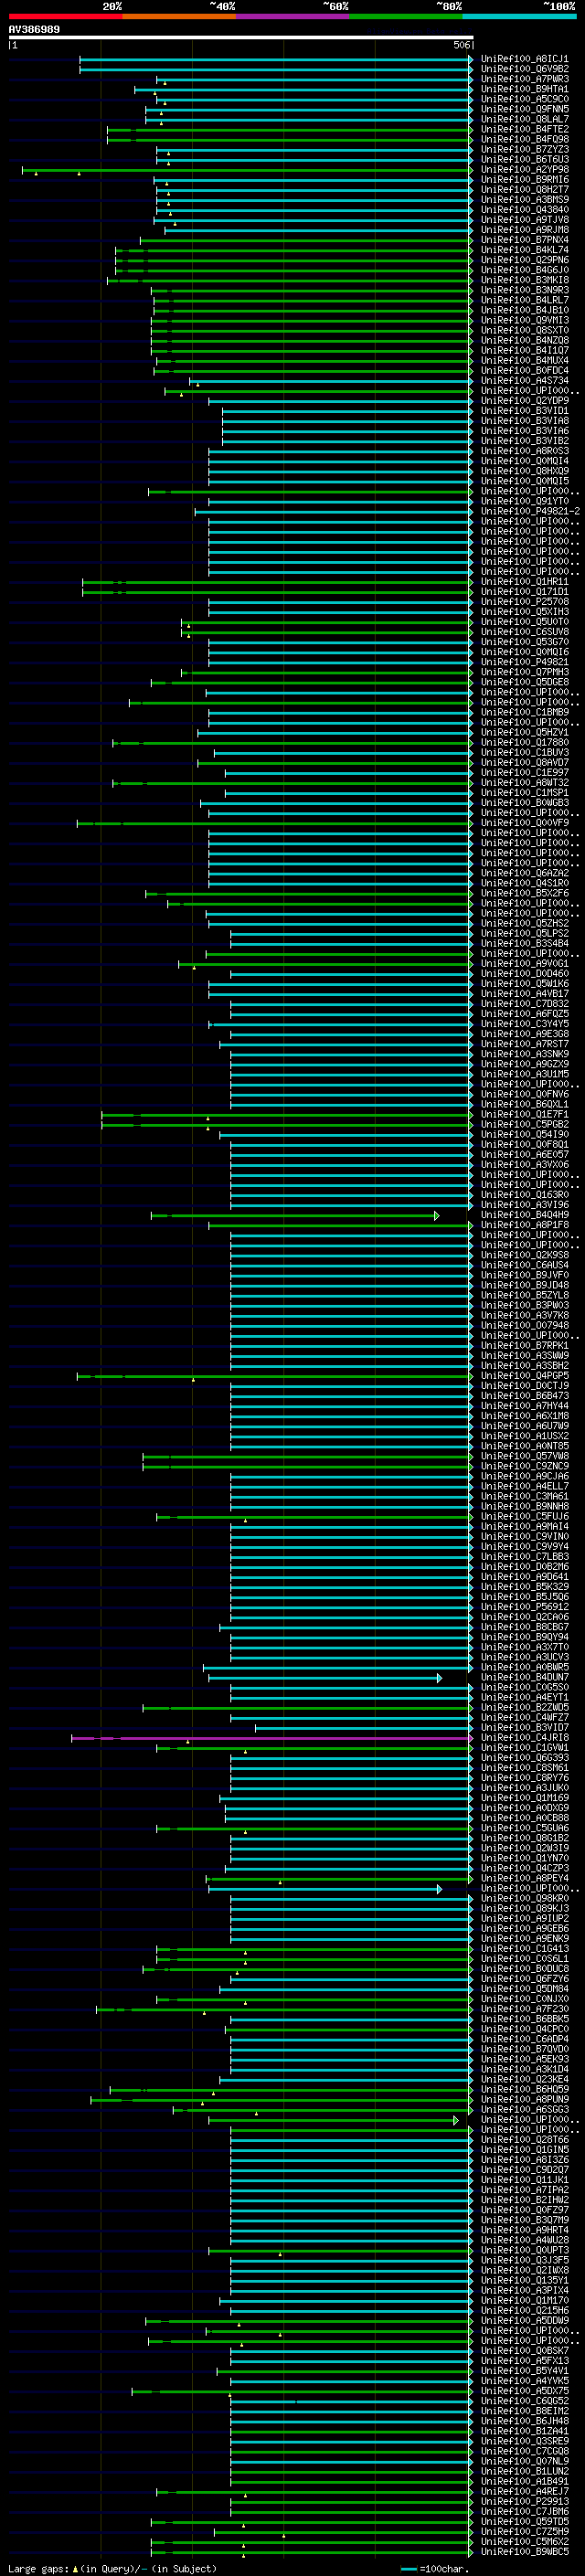585x2576 pixels.
Task: Open hit UniRef100_Q29PN6
Action: click(525, 260)
